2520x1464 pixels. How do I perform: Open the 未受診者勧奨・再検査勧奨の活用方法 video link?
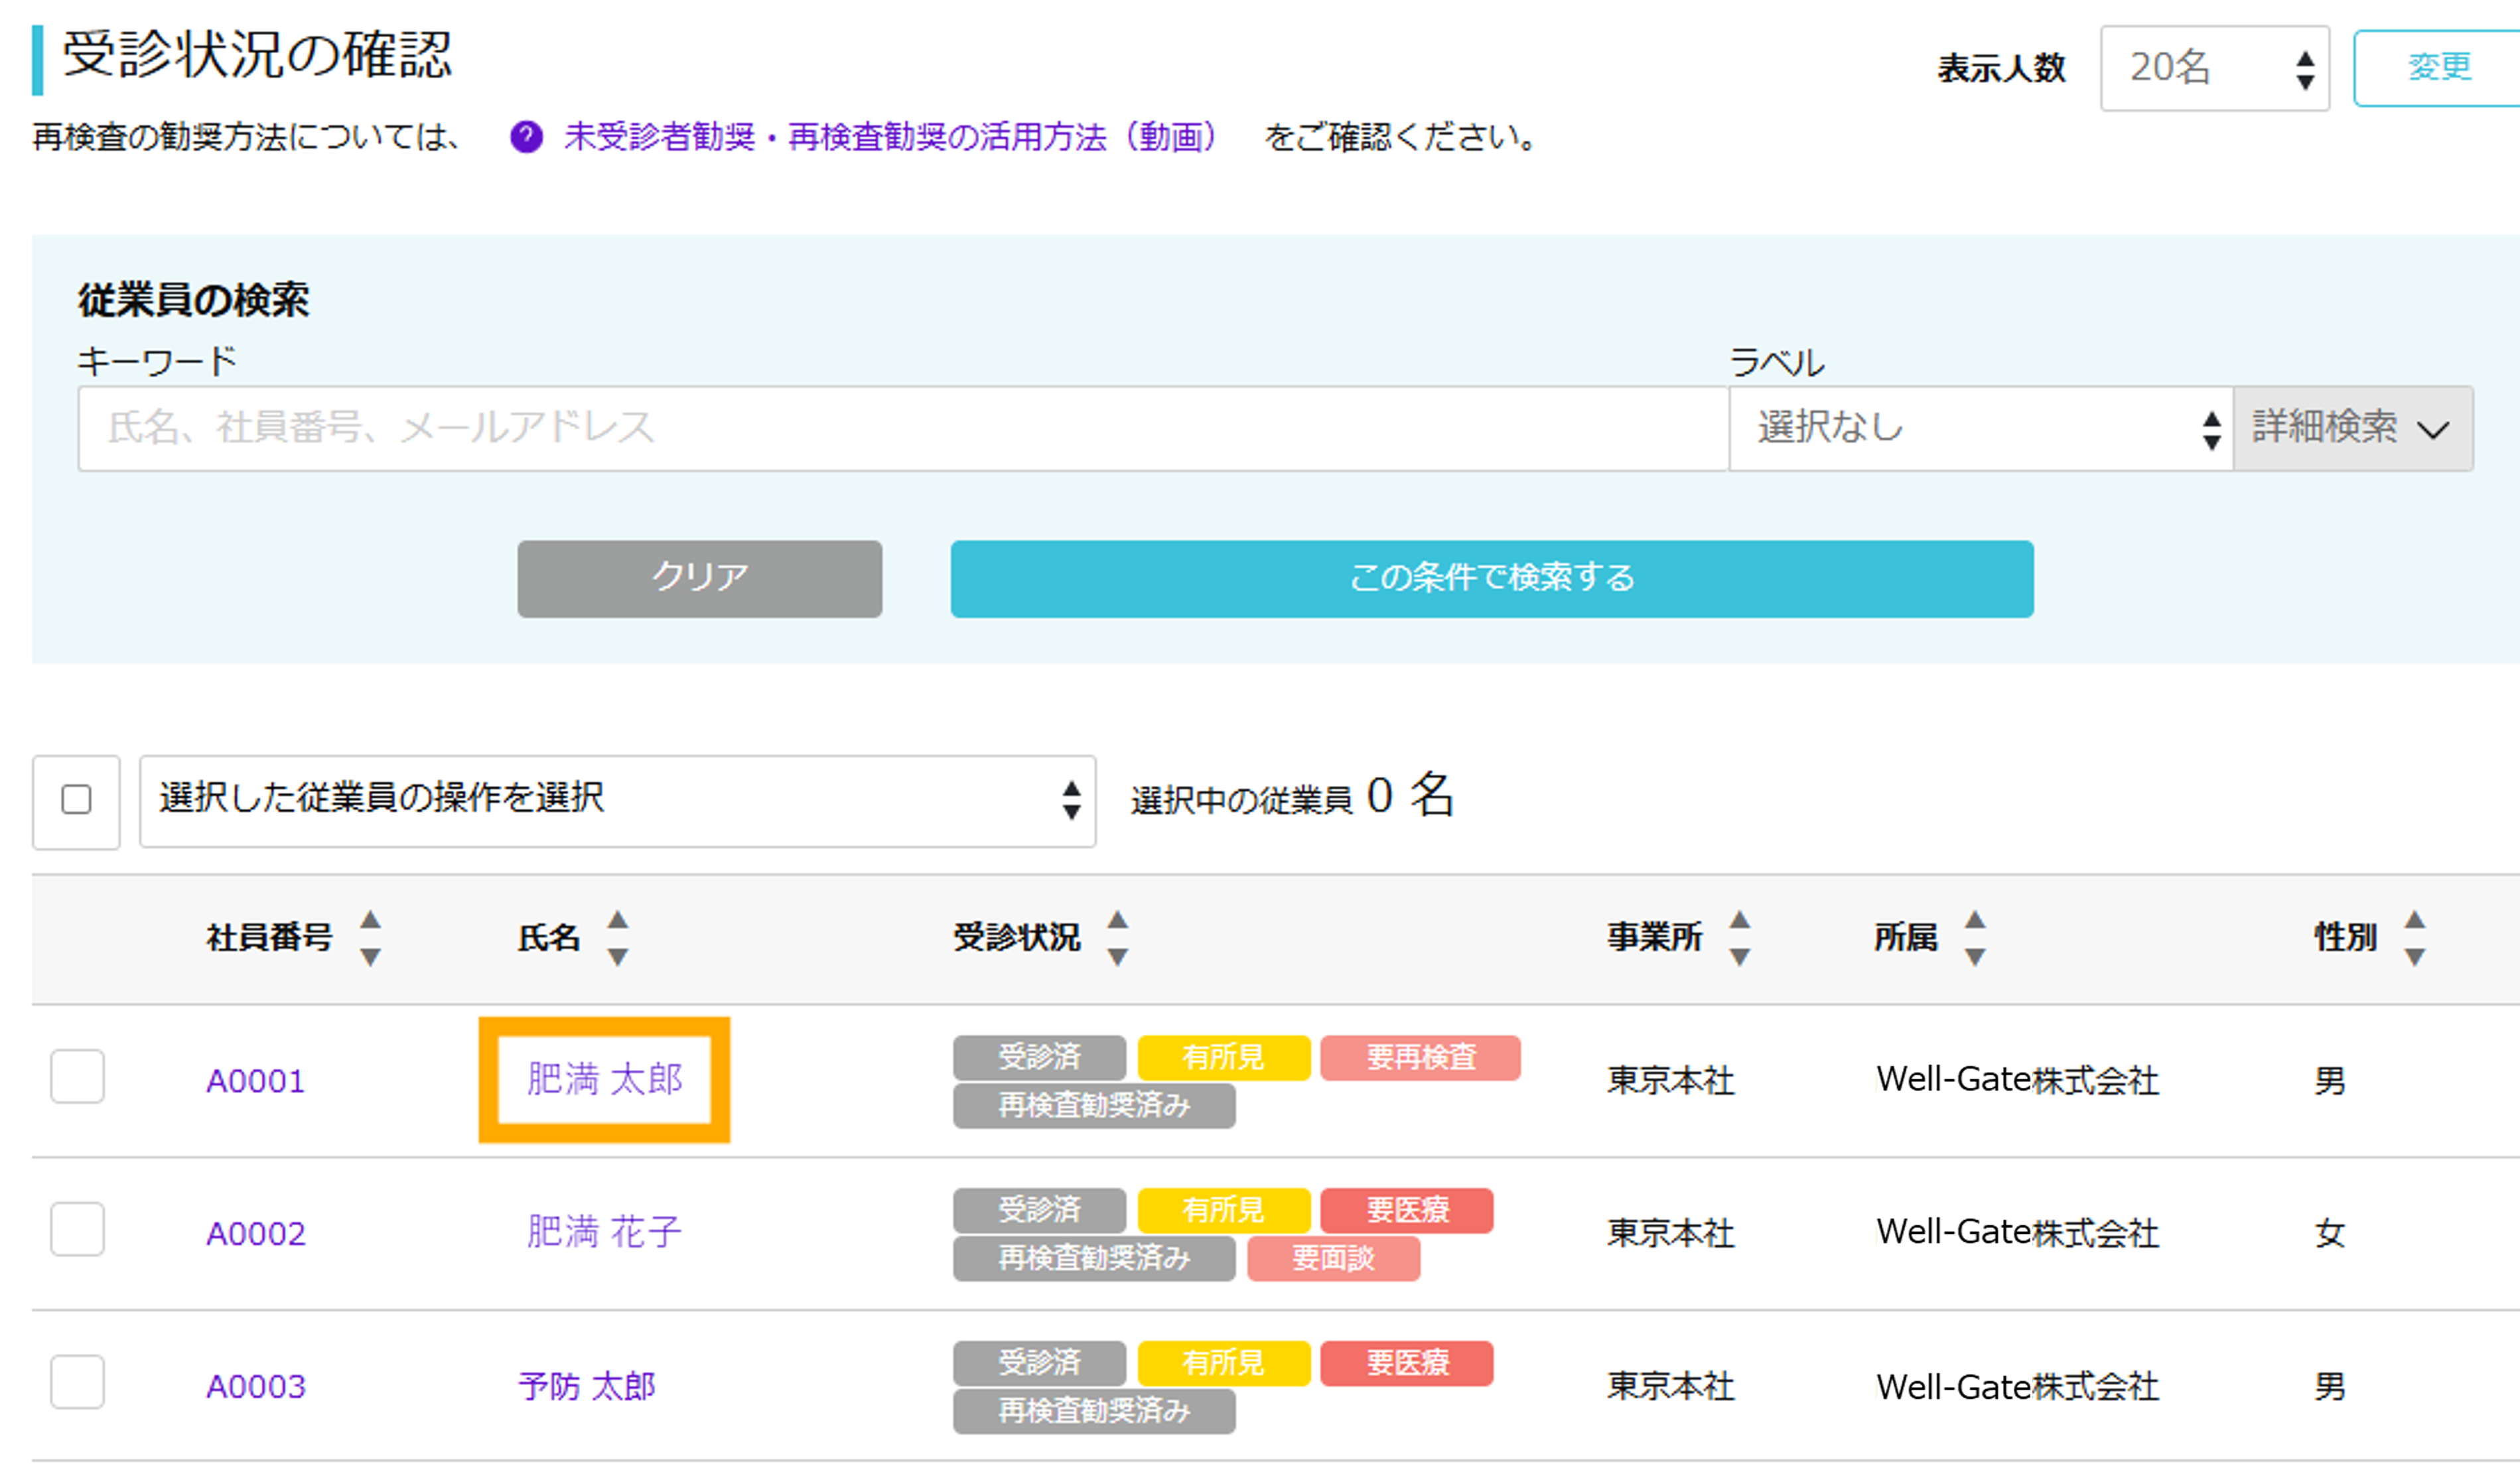point(890,137)
